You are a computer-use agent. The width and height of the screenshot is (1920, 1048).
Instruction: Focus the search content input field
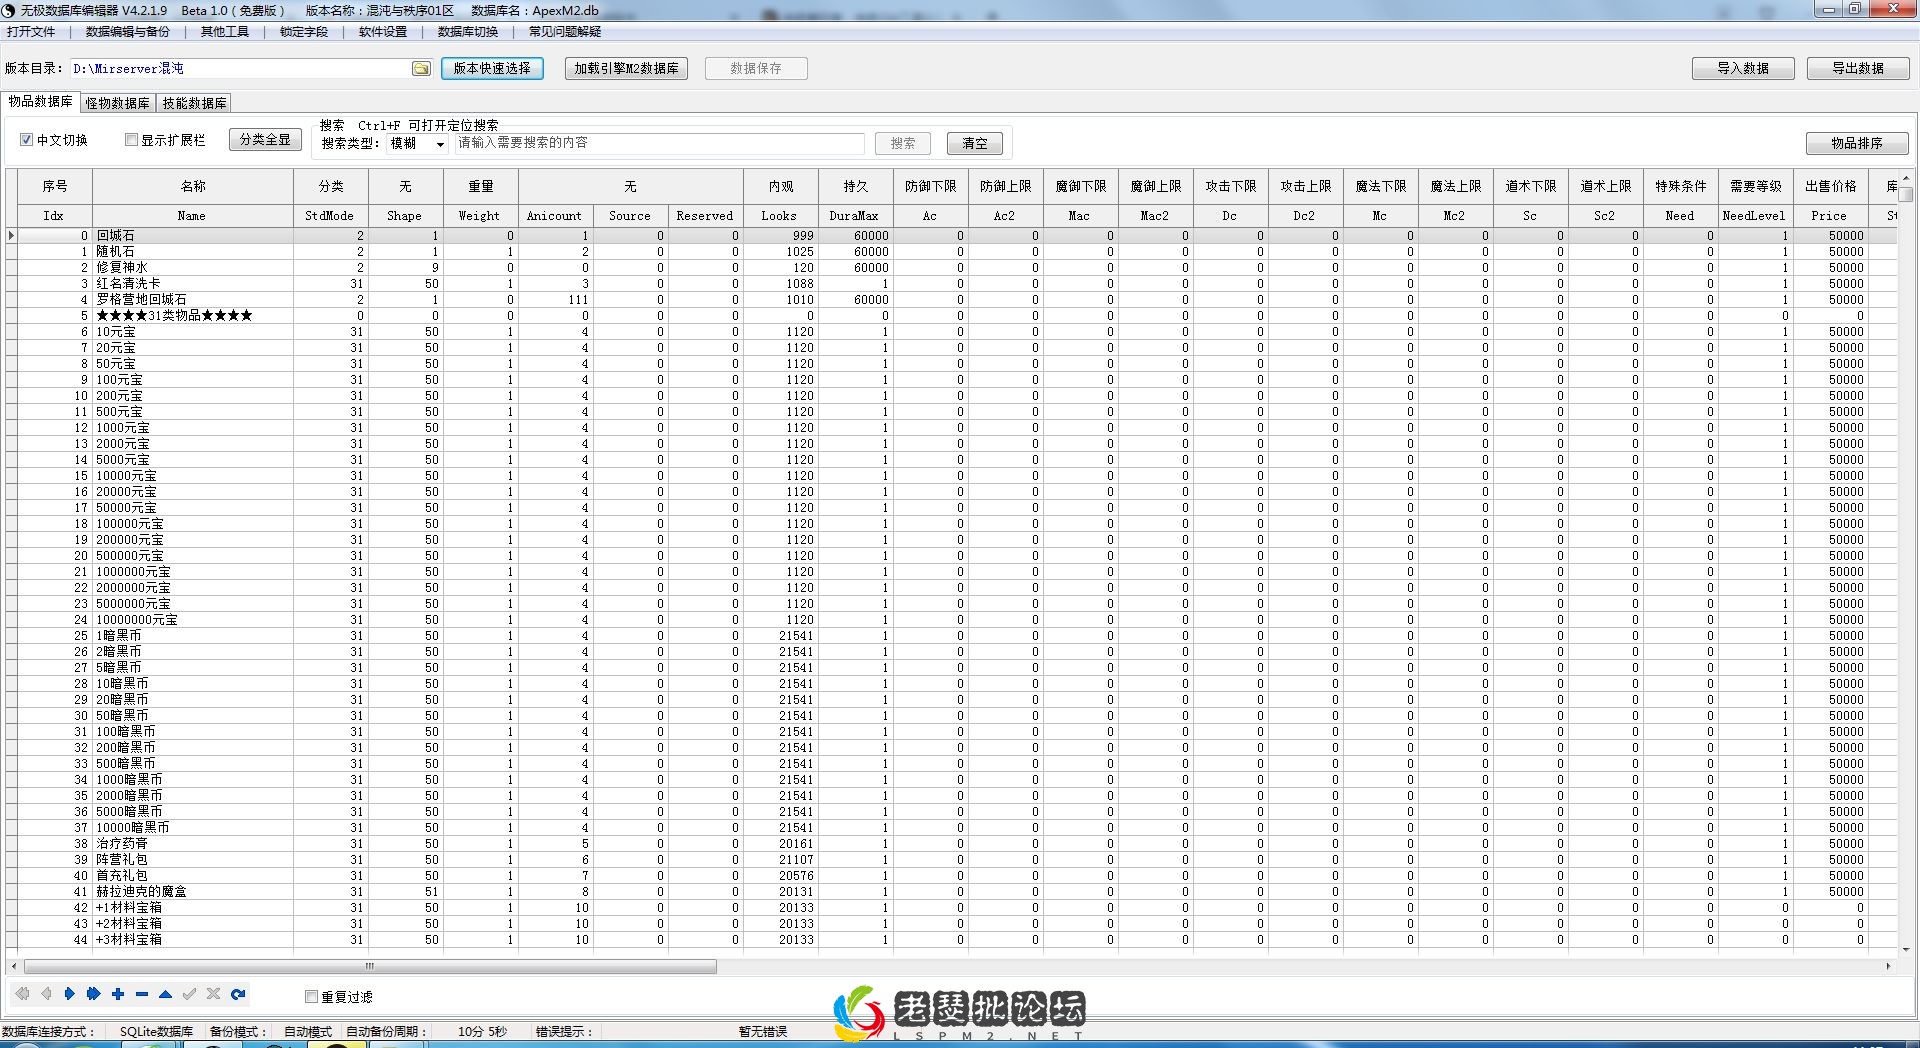pos(660,144)
